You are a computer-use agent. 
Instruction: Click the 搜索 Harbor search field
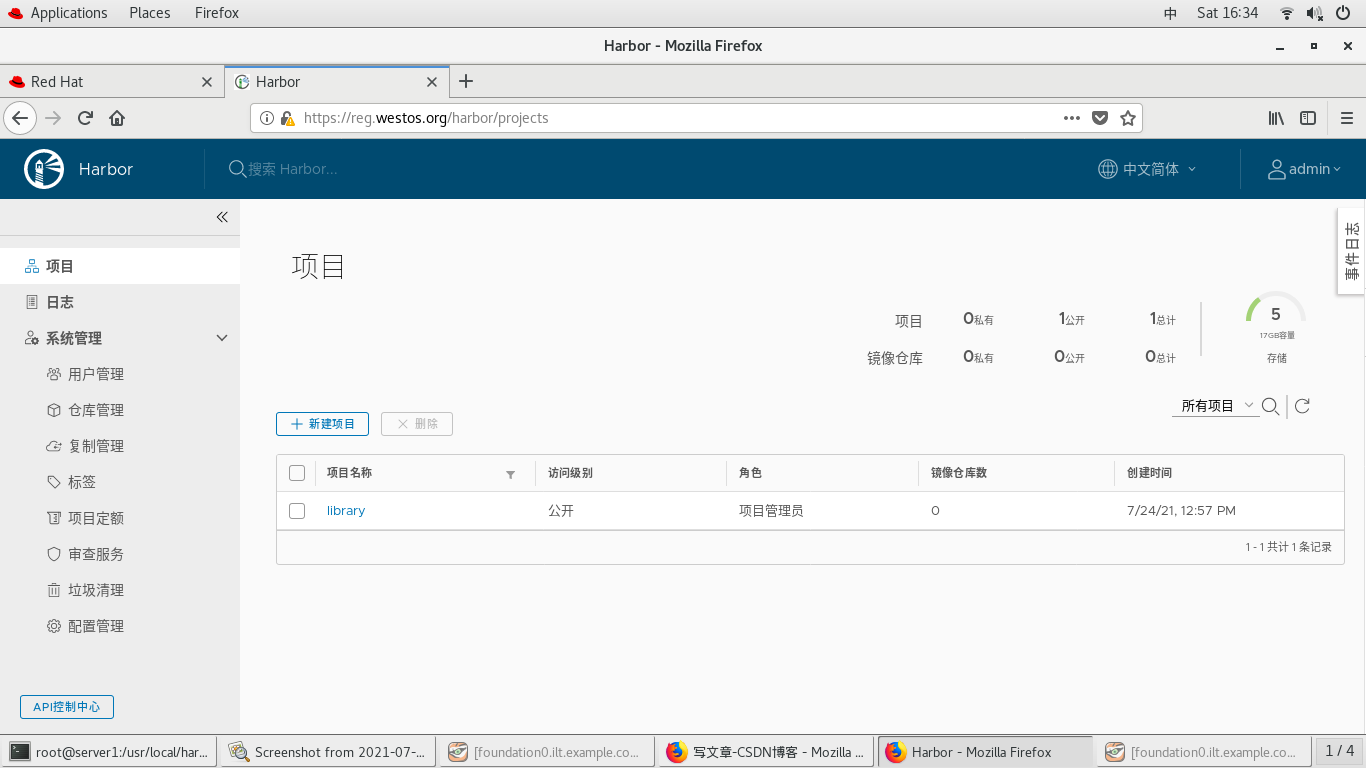pyautogui.click(x=293, y=169)
